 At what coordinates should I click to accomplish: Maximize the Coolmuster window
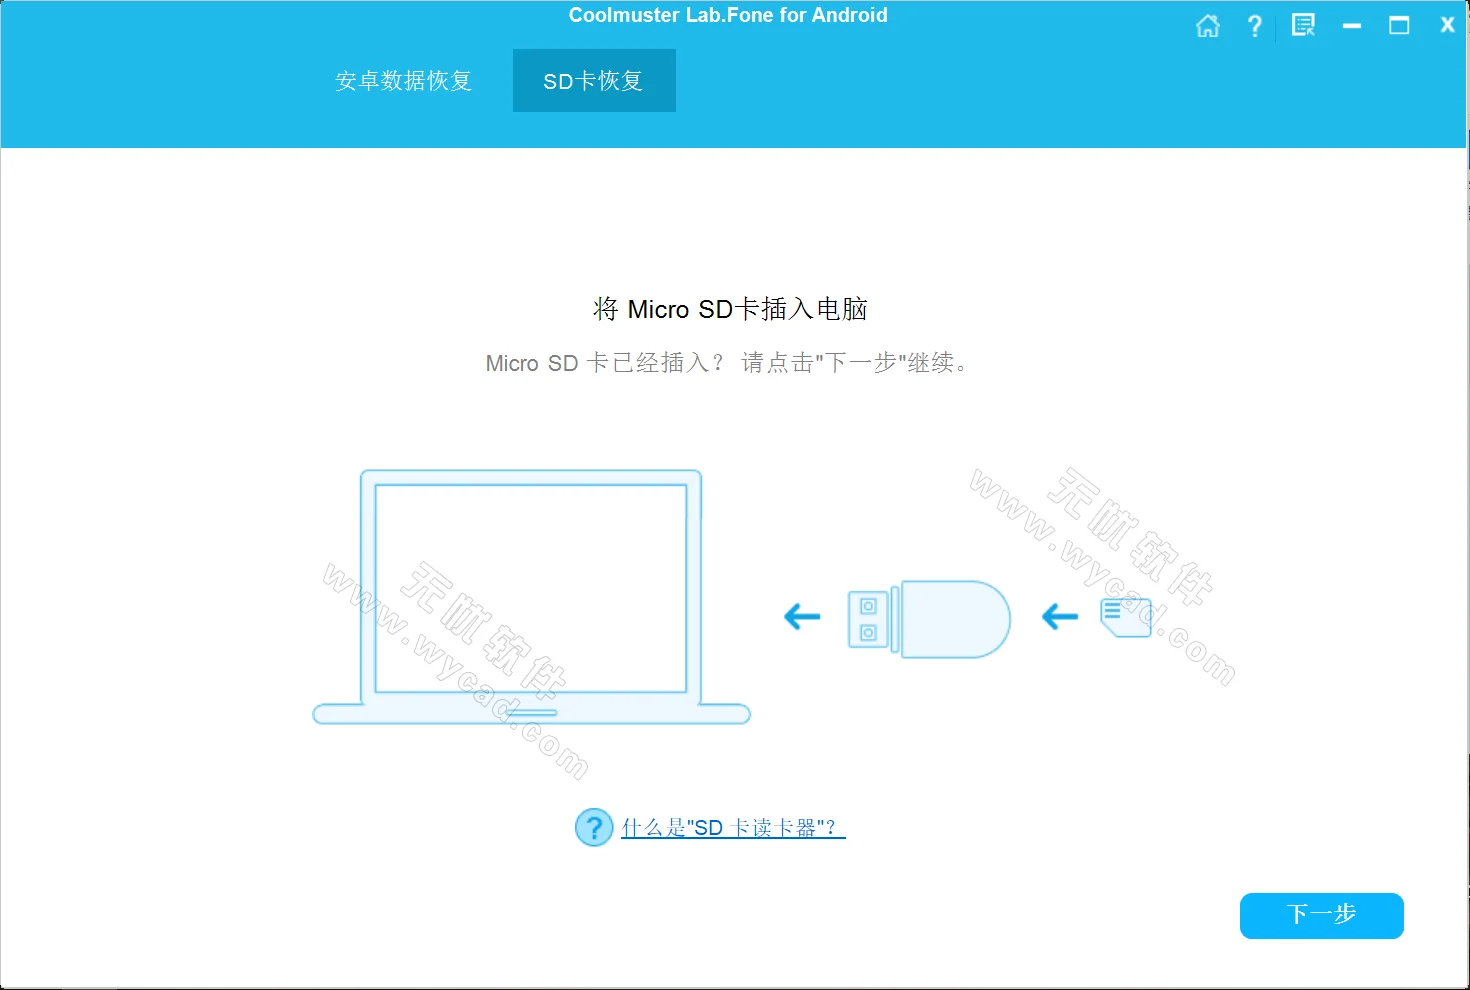click(1399, 25)
